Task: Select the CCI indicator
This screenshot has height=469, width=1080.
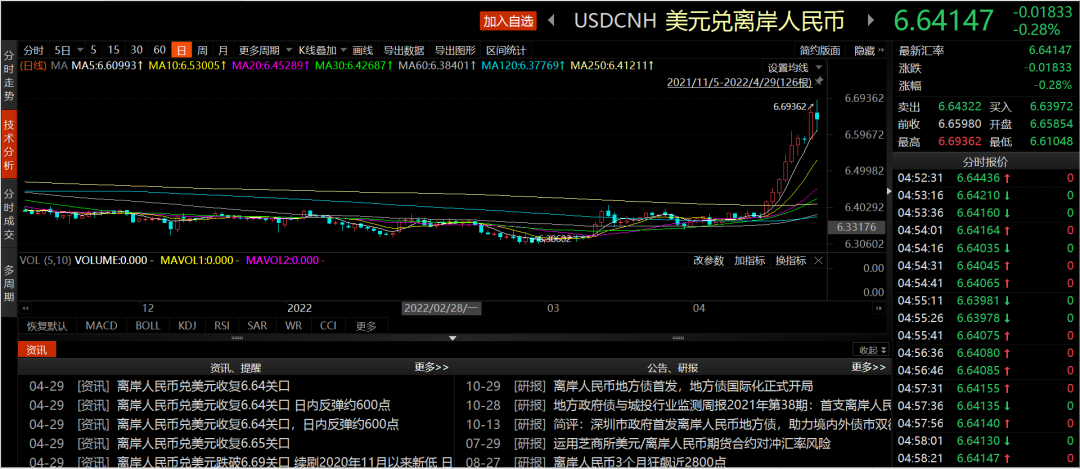Action: pyautogui.click(x=329, y=326)
